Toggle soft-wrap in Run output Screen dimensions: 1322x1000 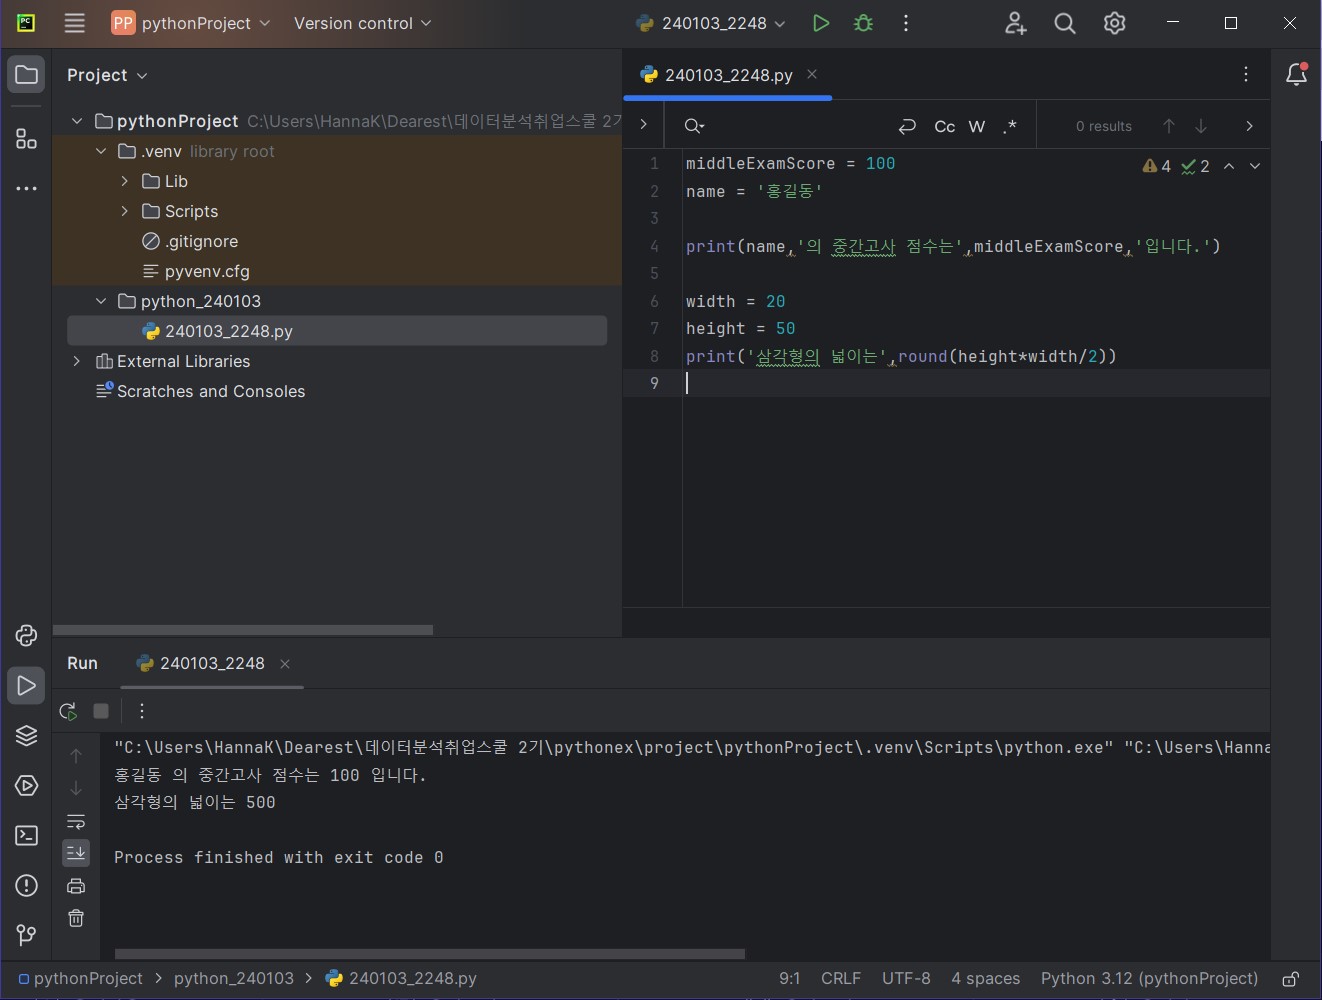(x=76, y=821)
